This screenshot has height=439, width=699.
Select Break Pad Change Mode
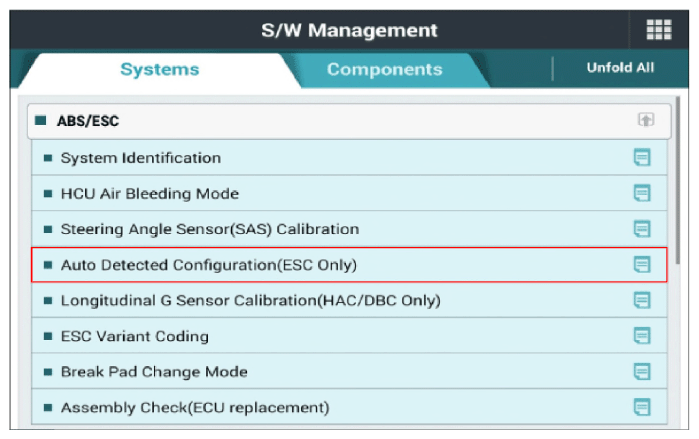point(349,372)
